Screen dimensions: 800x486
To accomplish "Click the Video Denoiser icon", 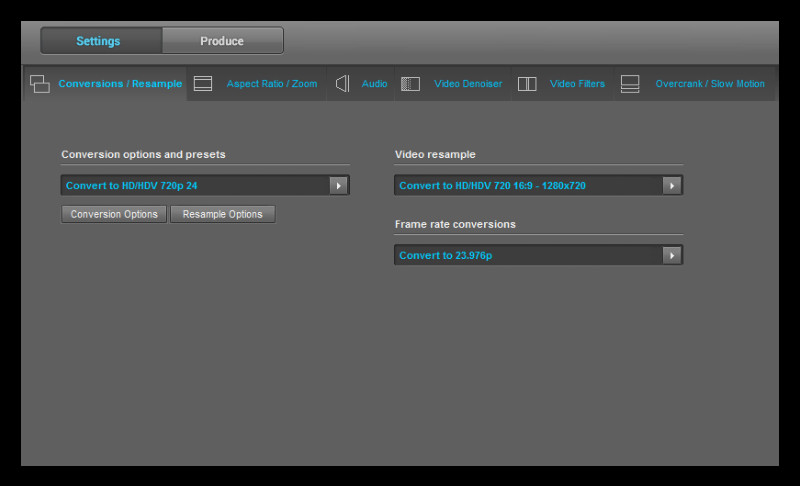I will (x=410, y=84).
